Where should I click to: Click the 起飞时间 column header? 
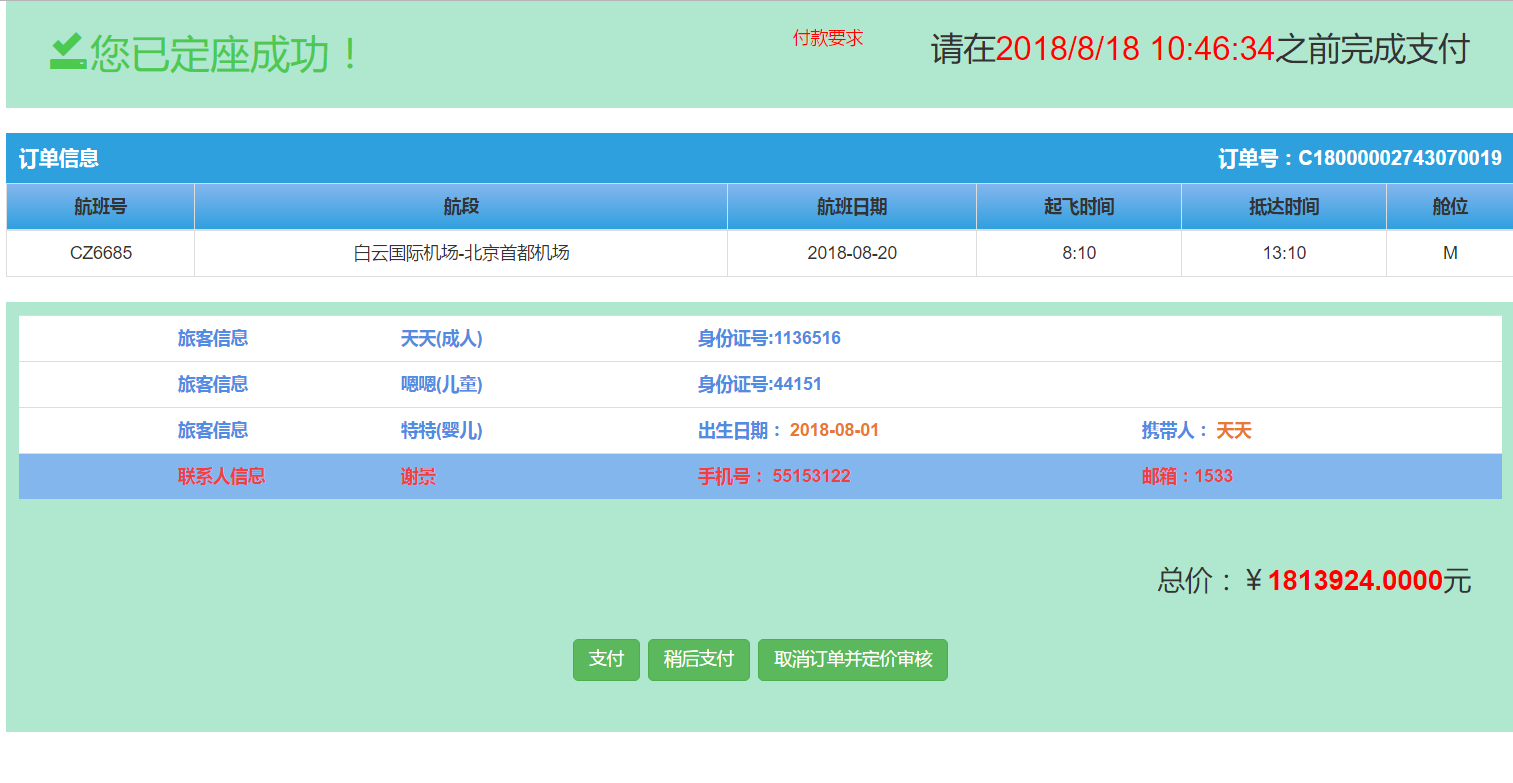1079,207
